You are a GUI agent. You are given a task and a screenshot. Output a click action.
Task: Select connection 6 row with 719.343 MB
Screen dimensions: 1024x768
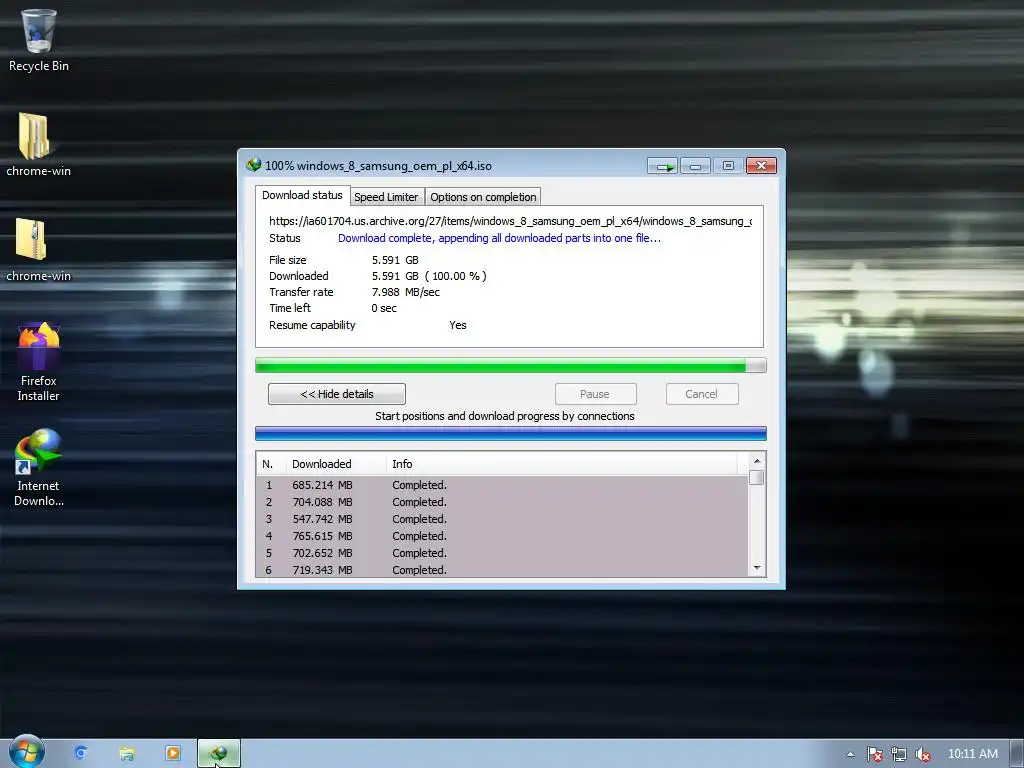(502, 569)
